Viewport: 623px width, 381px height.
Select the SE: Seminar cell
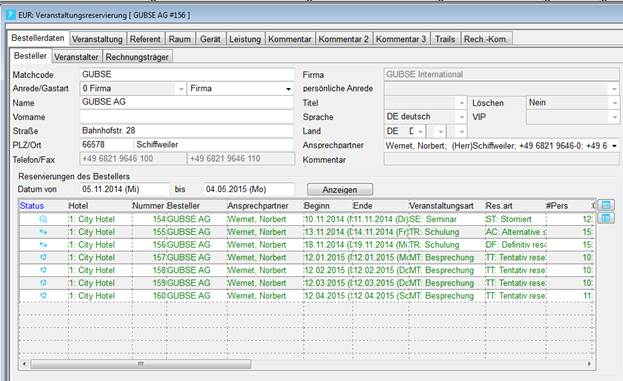tap(446, 219)
